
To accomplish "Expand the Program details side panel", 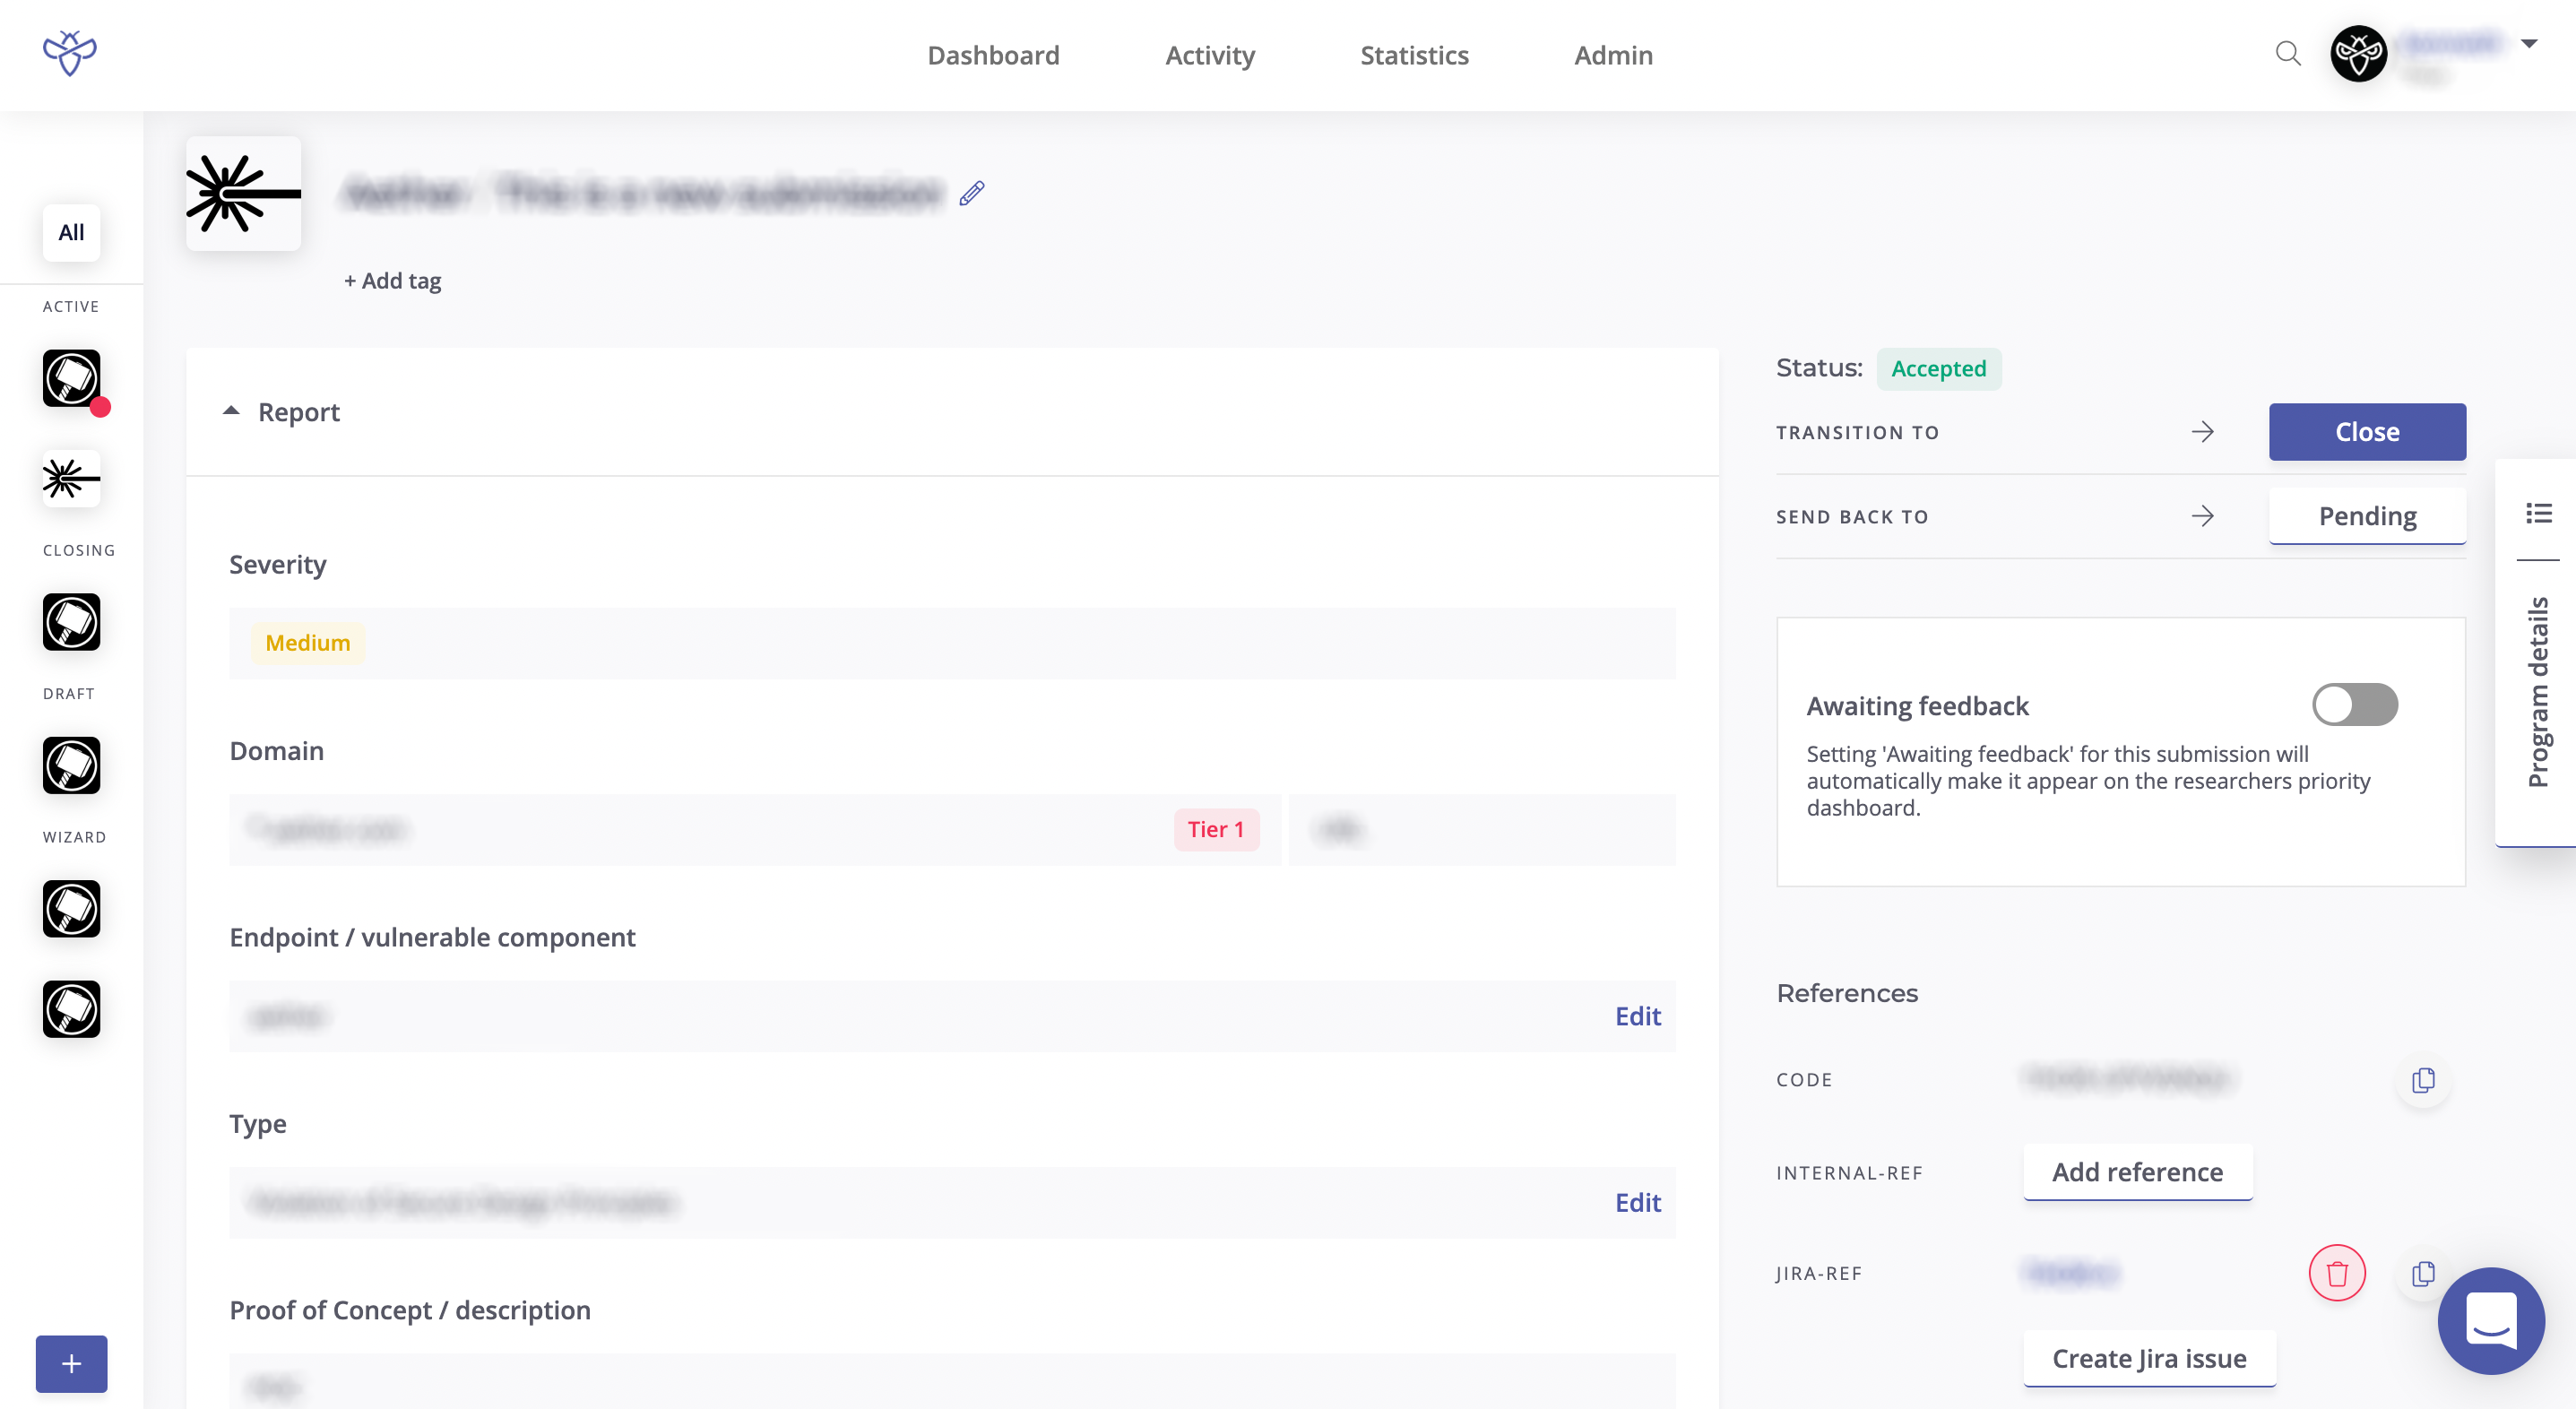I will pos(2538,692).
